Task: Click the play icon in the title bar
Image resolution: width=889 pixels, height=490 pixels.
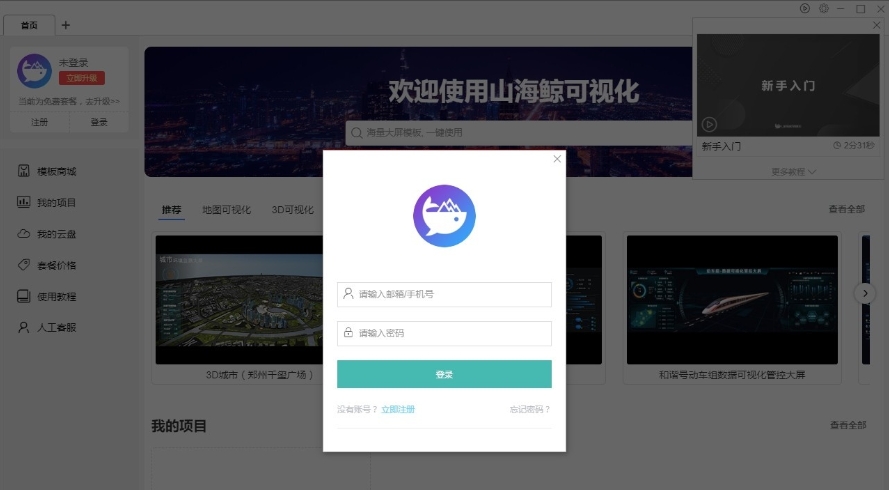Action: tap(805, 8)
